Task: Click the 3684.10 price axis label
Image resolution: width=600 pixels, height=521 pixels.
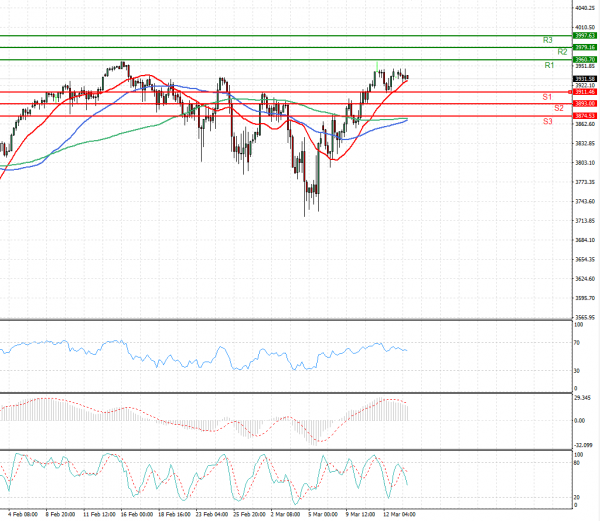Action: click(585, 240)
